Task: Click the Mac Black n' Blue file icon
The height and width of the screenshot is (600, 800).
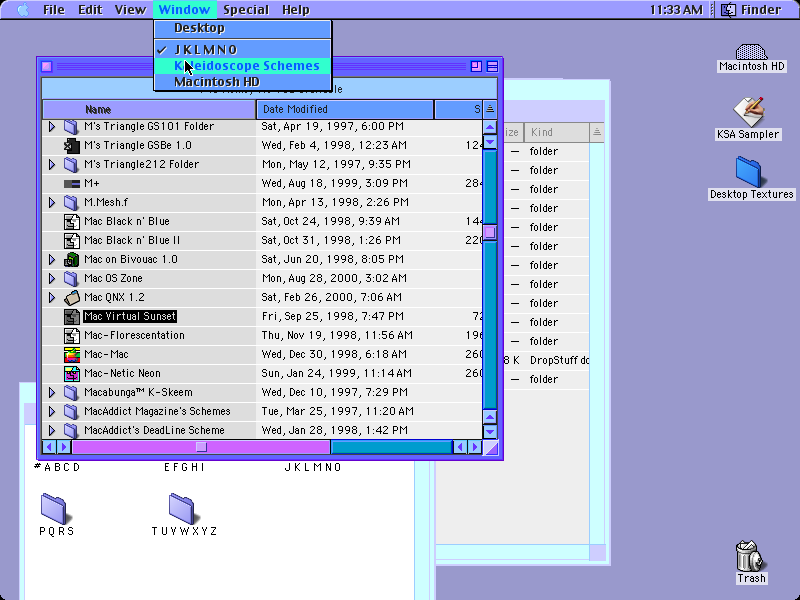Action: pyautogui.click(x=71, y=221)
